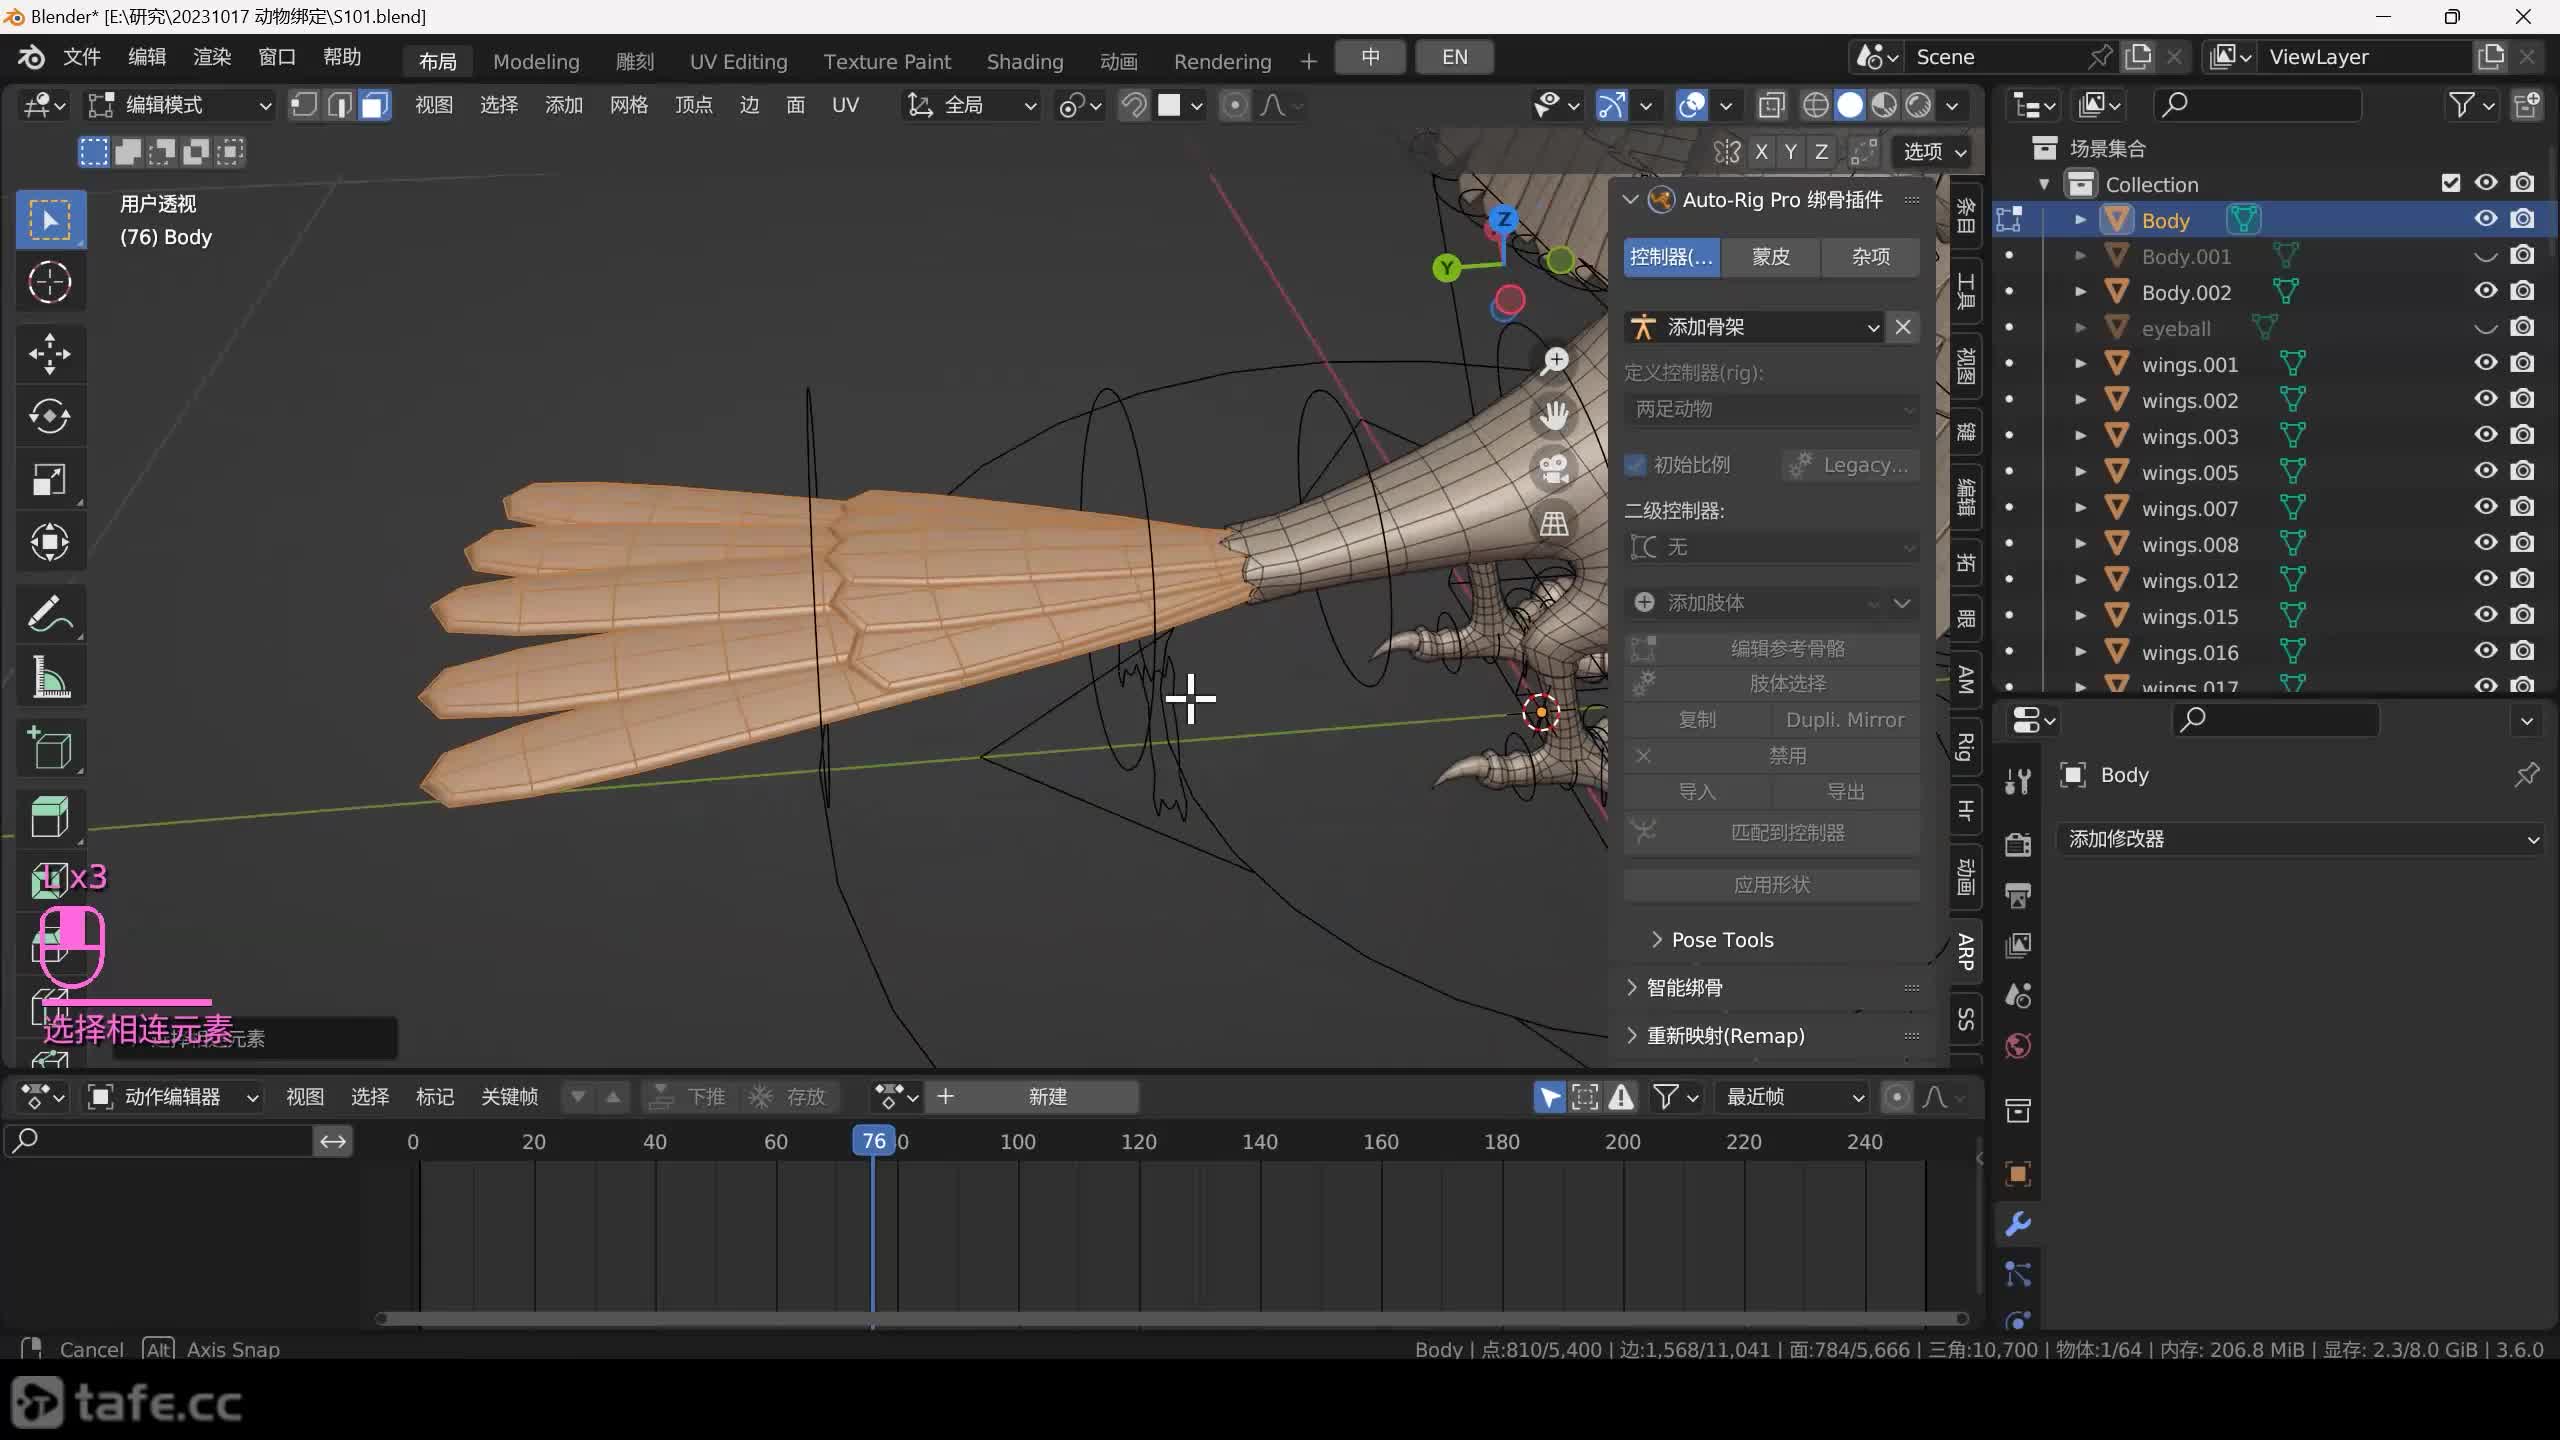This screenshot has height=1440, width=2560.
Task: Click the 新建 action button
Action: coord(1047,1097)
